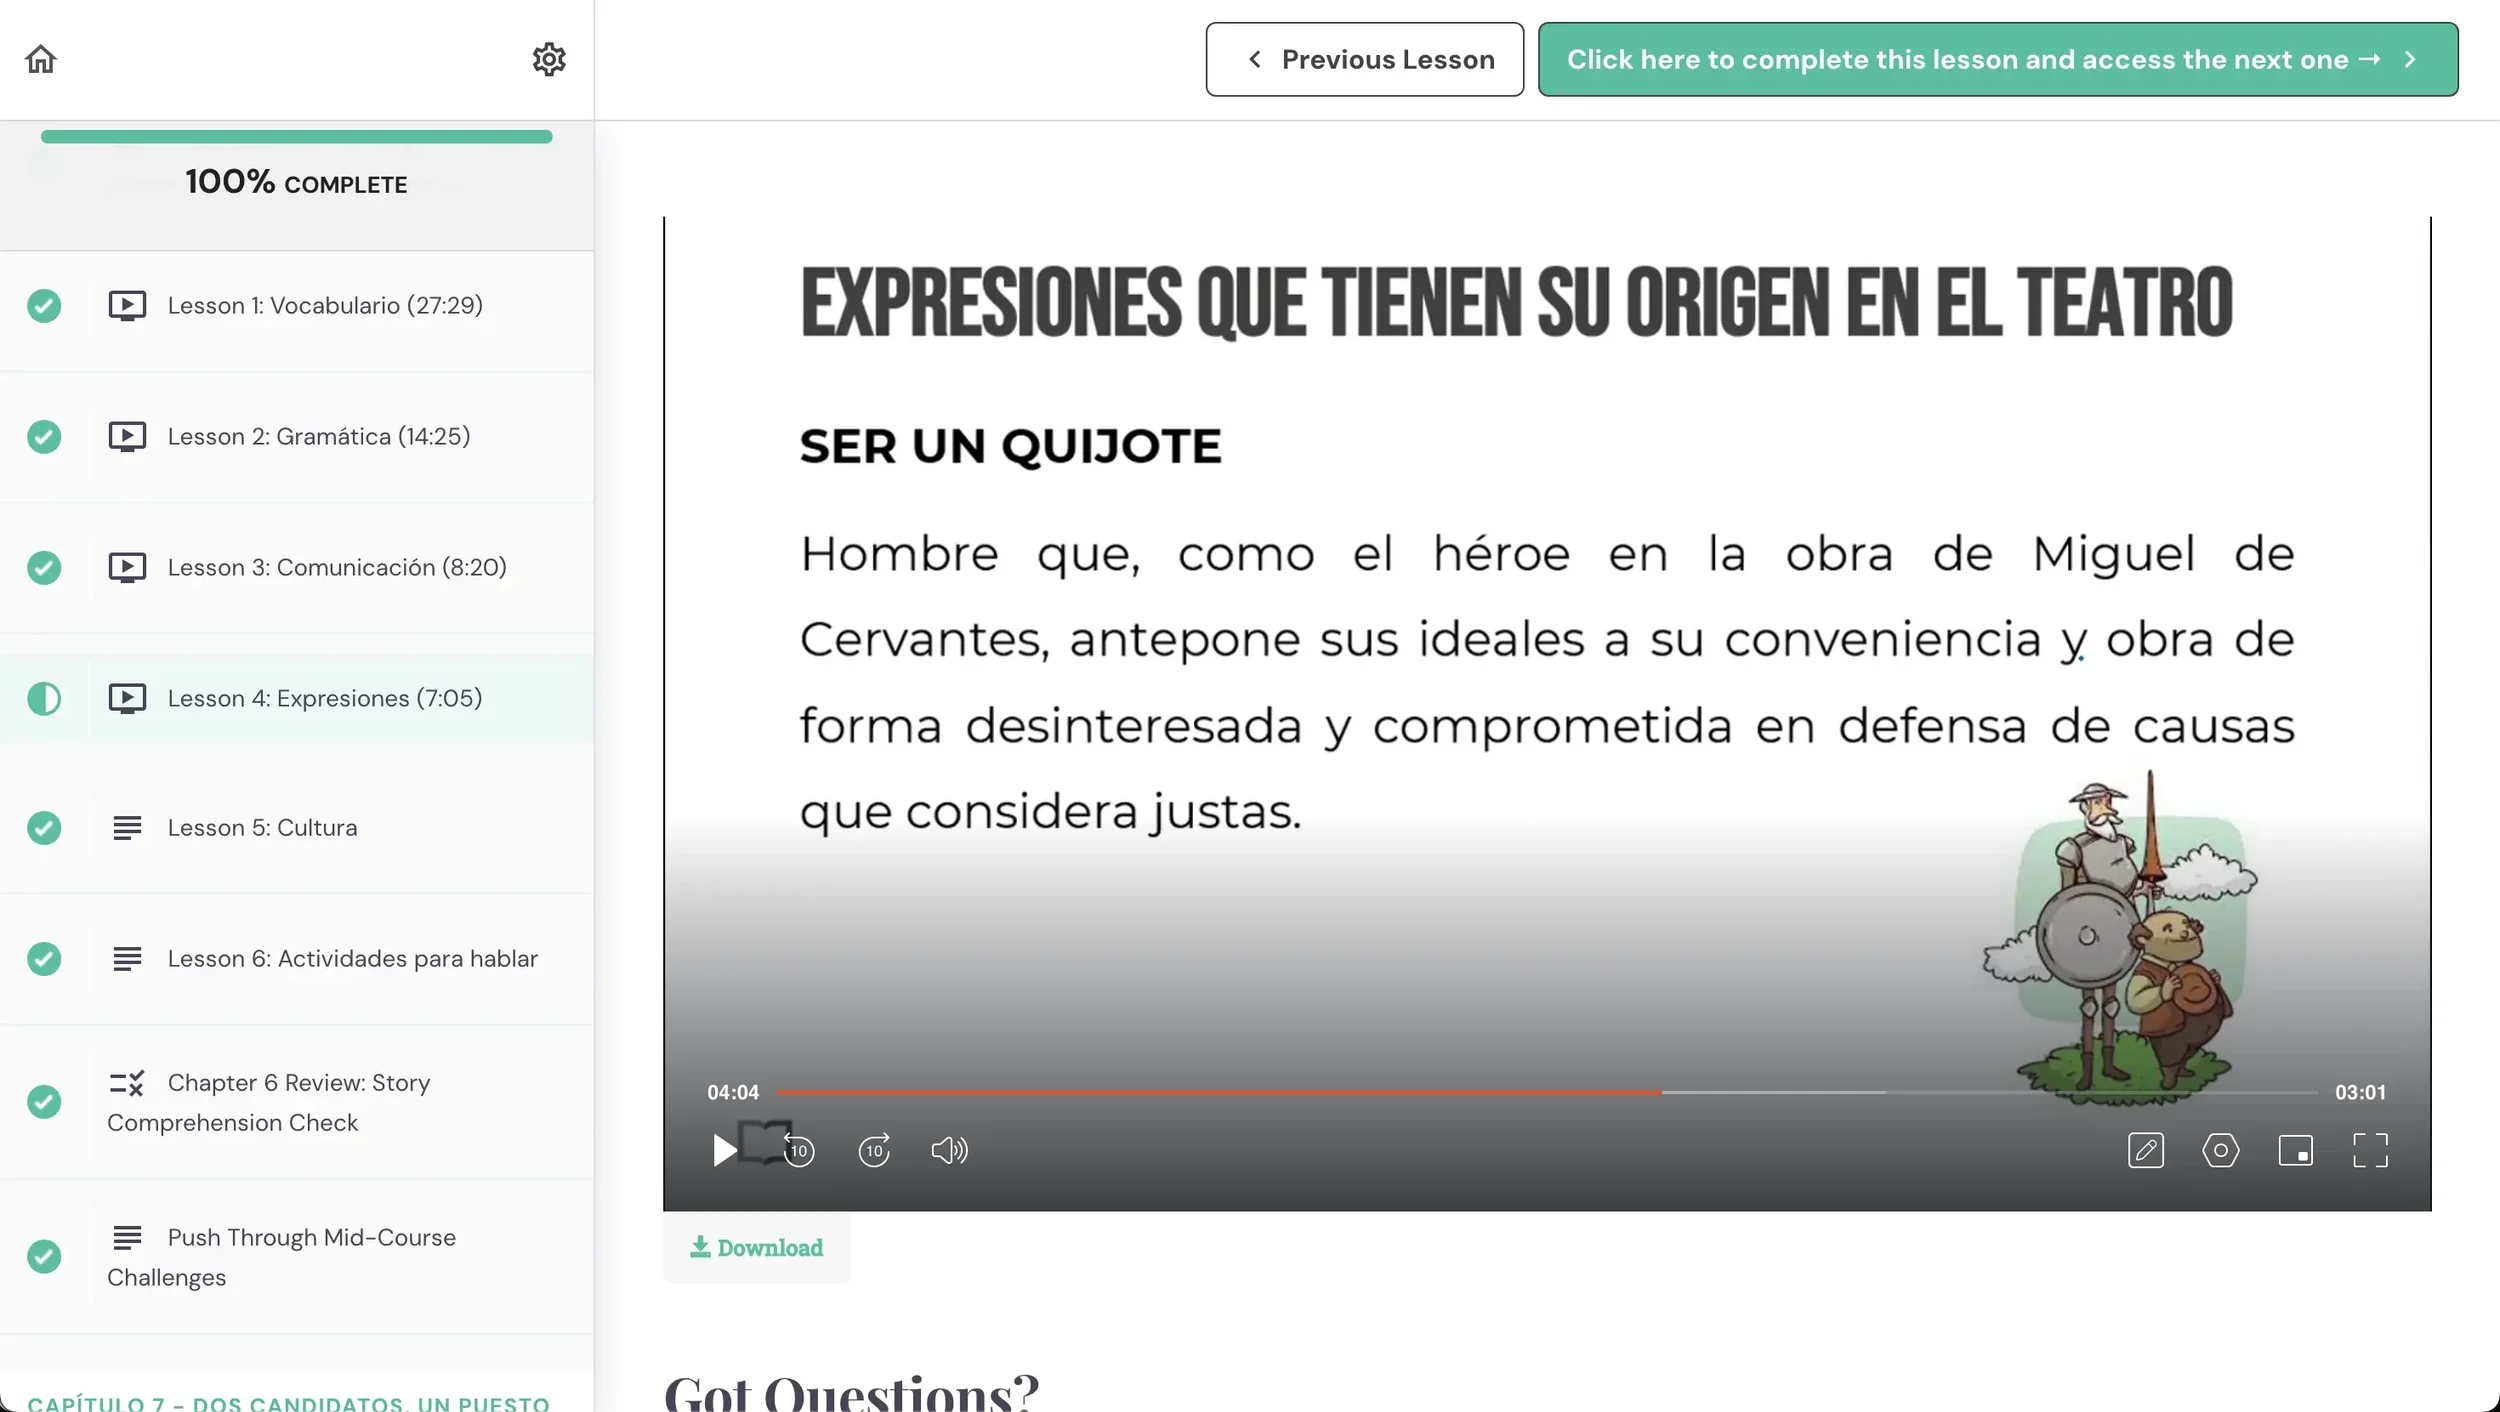Screen dimensions: 2500x1412
Task: Toggle Mid-Course Challenges completion checkmark
Action: click(x=44, y=1257)
